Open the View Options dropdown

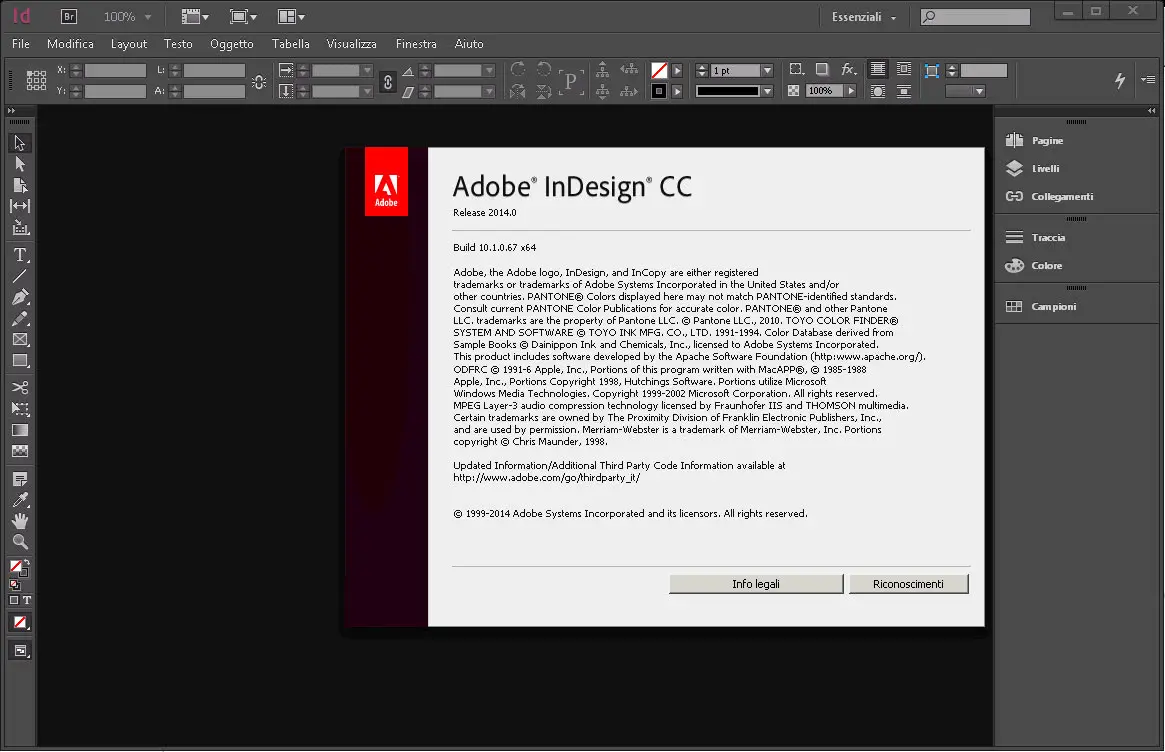[x=195, y=16]
